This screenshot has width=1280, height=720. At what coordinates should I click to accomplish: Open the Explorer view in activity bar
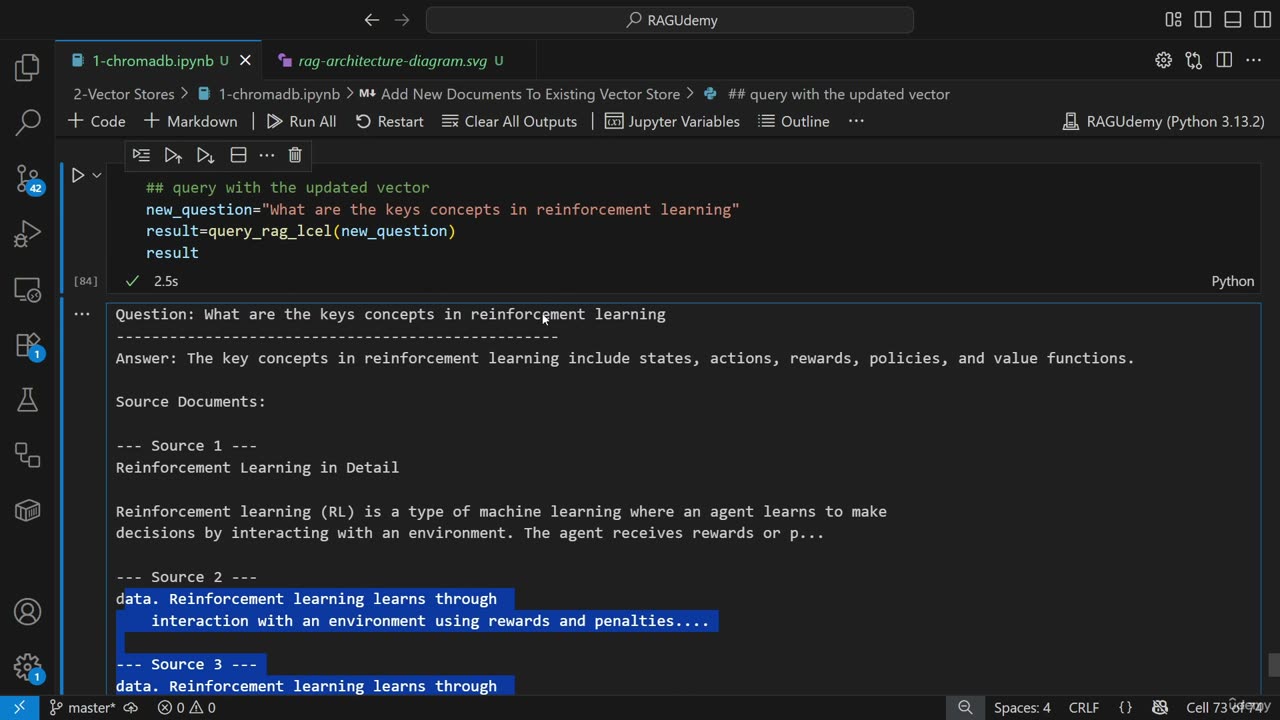(28, 68)
